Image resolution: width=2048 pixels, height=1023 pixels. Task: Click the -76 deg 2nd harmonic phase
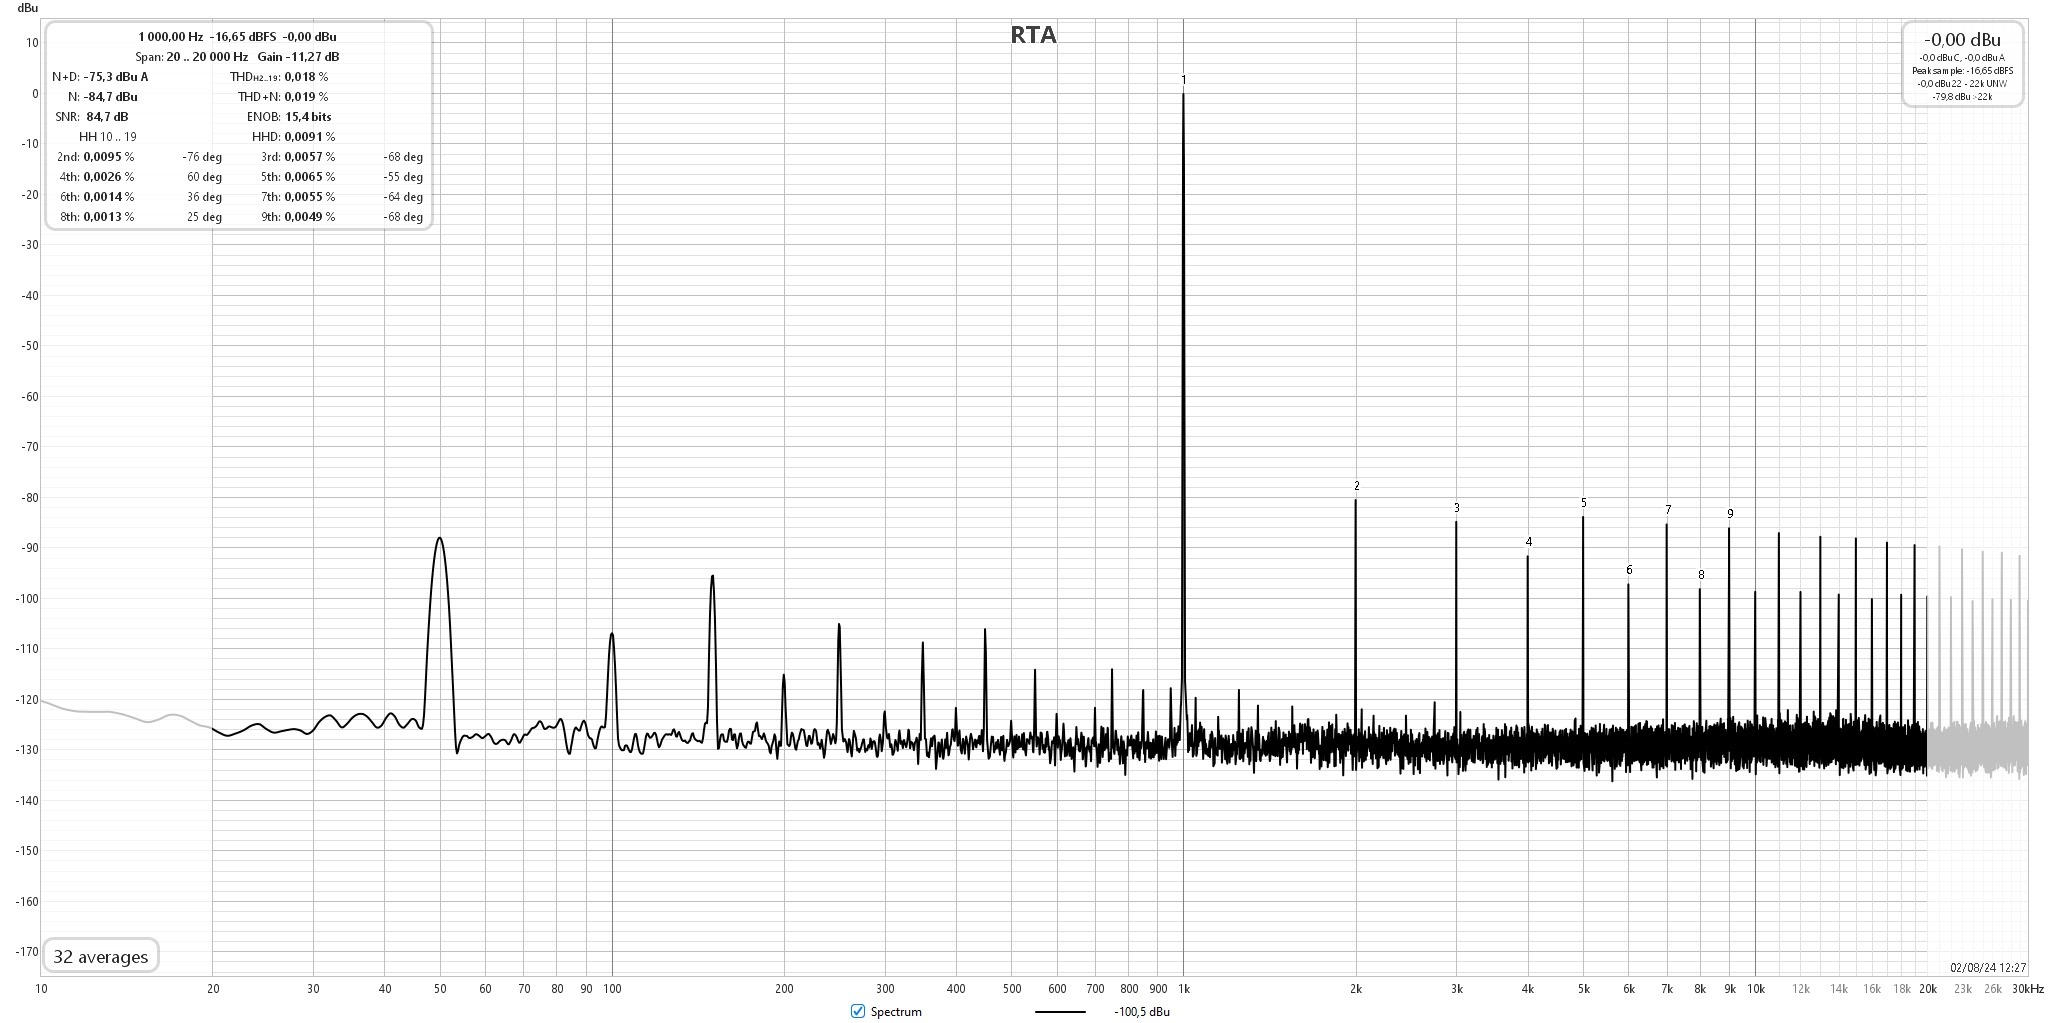coord(202,157)
